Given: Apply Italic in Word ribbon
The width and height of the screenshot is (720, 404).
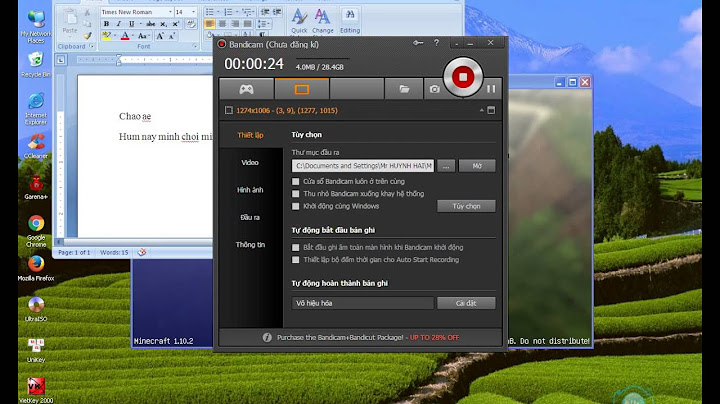Looking at the screenshot, I should [x=119, y=24].
